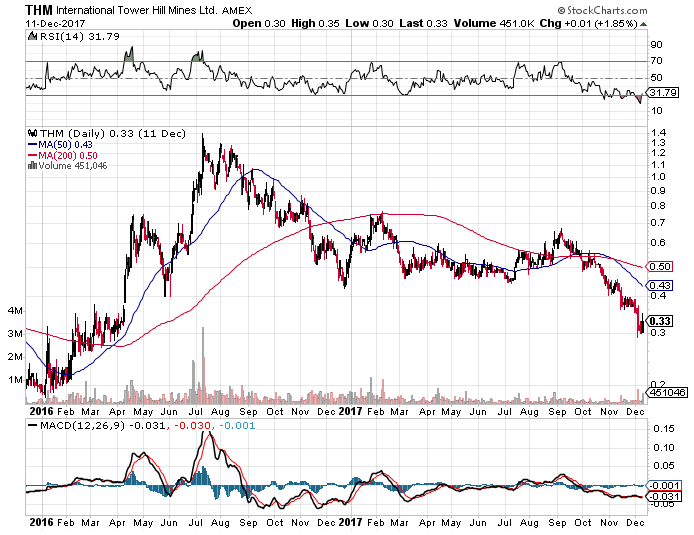
Task: Click the Last 0.33 value in header
Action: pos(423,23)
